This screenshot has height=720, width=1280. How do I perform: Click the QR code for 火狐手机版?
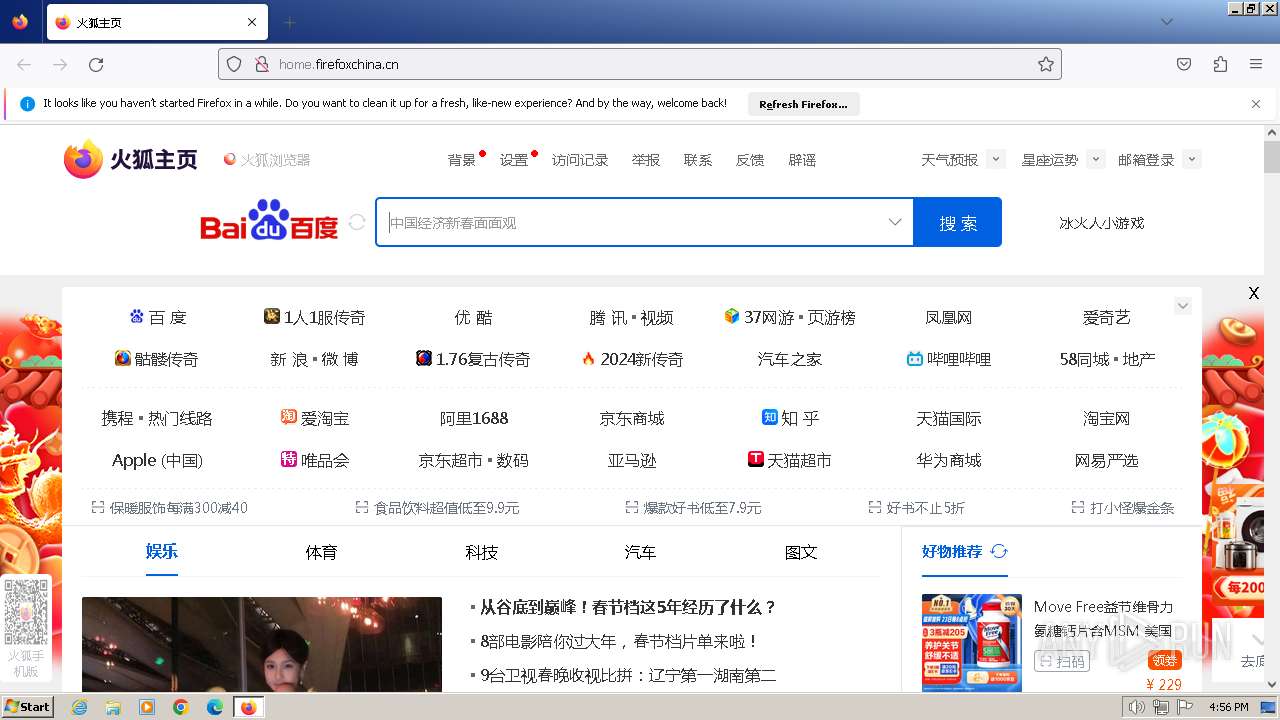pos(25,612)
